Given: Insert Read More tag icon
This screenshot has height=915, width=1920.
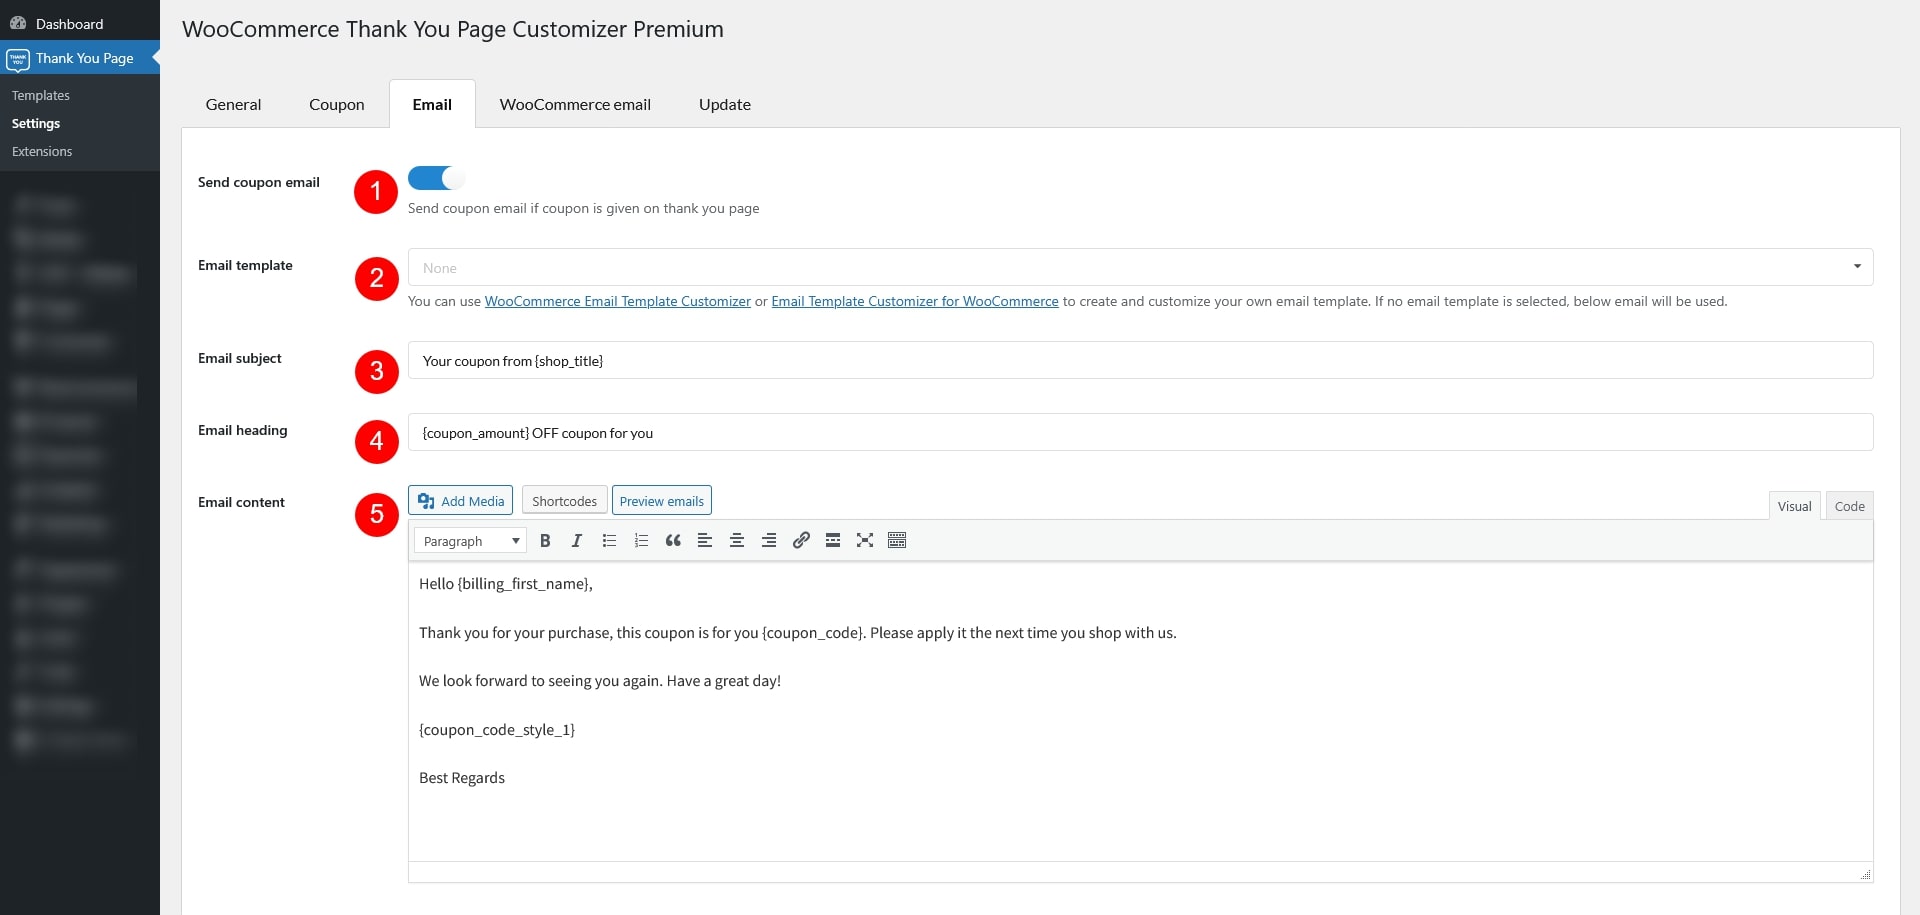Looking at the screenshot, I should coord(833,541).
